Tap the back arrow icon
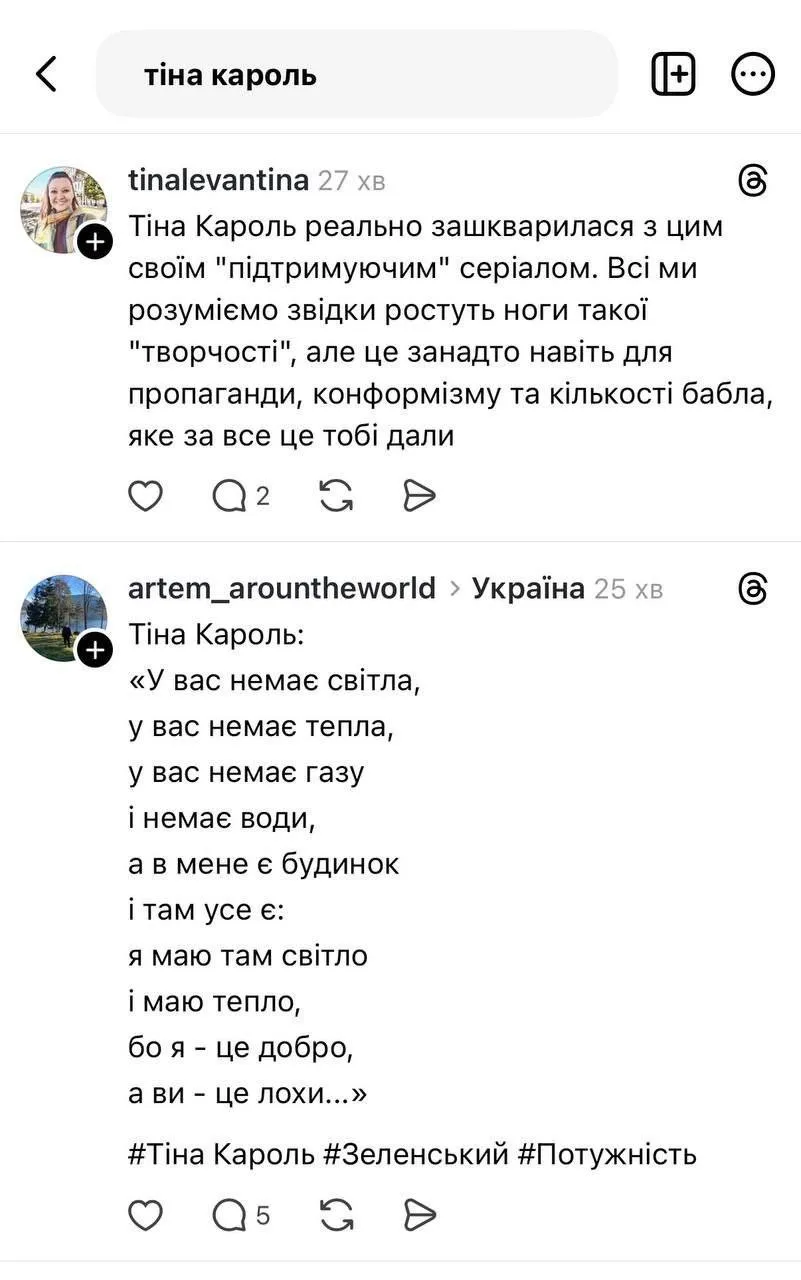This screenshot has width=801, height=1280. [46, 74]
